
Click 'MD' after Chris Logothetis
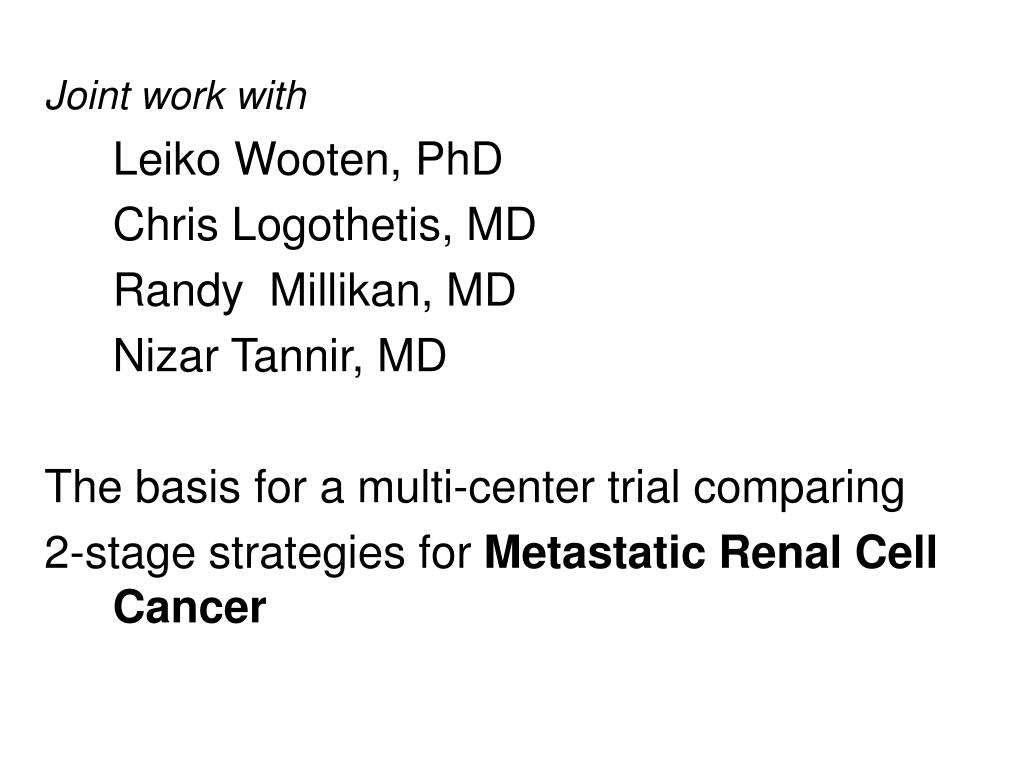(x=501, y=225)
